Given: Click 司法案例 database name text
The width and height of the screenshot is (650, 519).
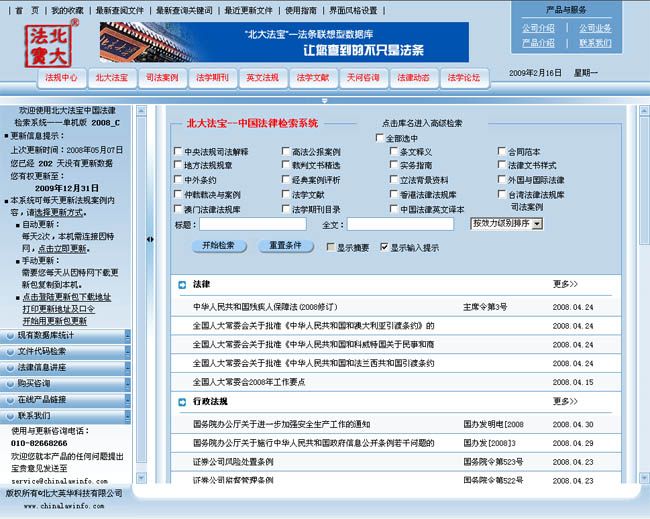Looking at the screenshot, I should pos(526,207).
